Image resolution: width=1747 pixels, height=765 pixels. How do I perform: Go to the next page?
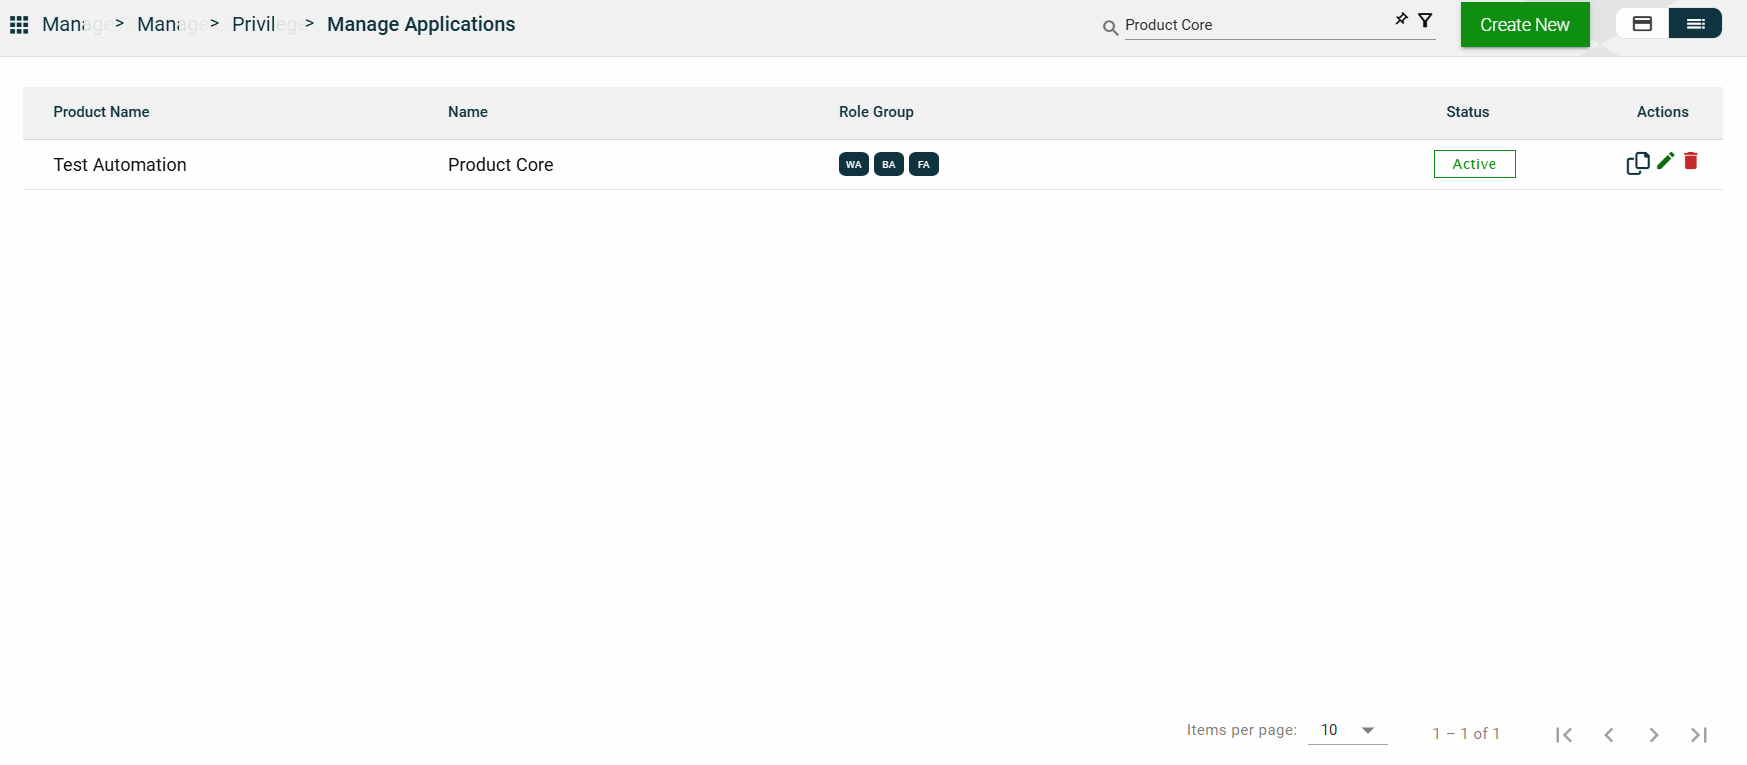[x=1654, y=735]
